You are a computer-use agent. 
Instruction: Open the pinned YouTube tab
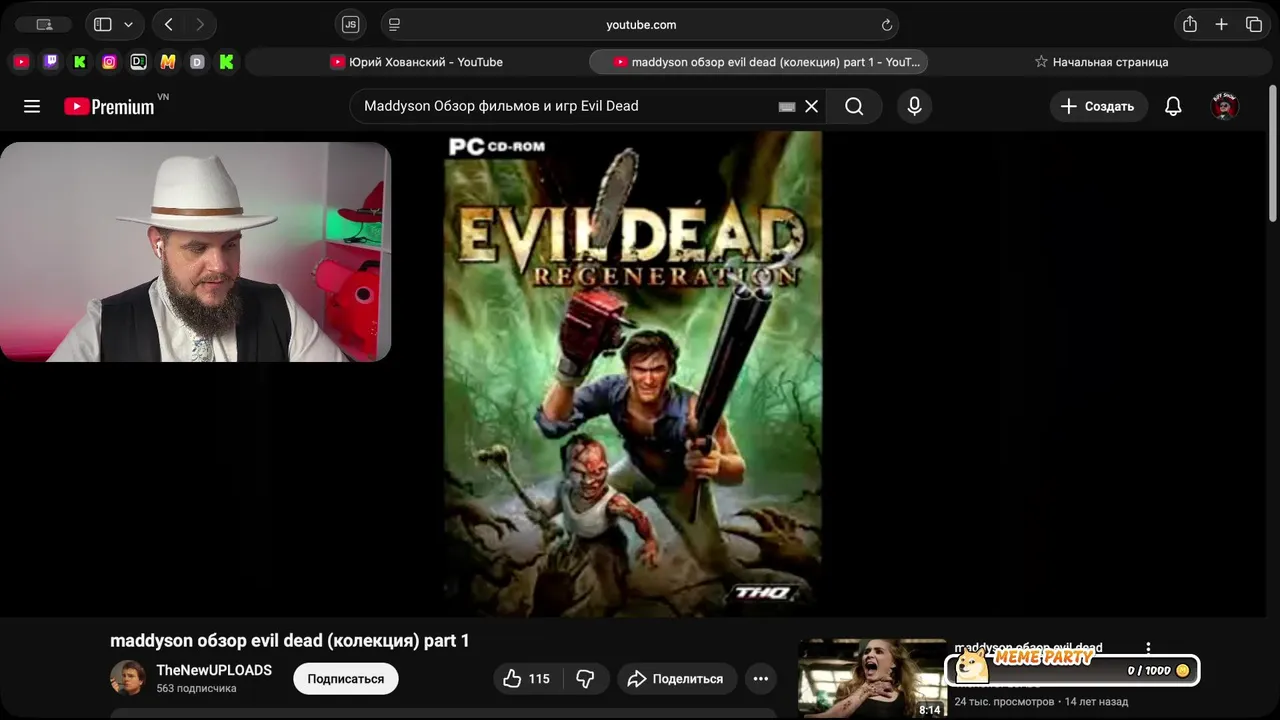point(21,62)
